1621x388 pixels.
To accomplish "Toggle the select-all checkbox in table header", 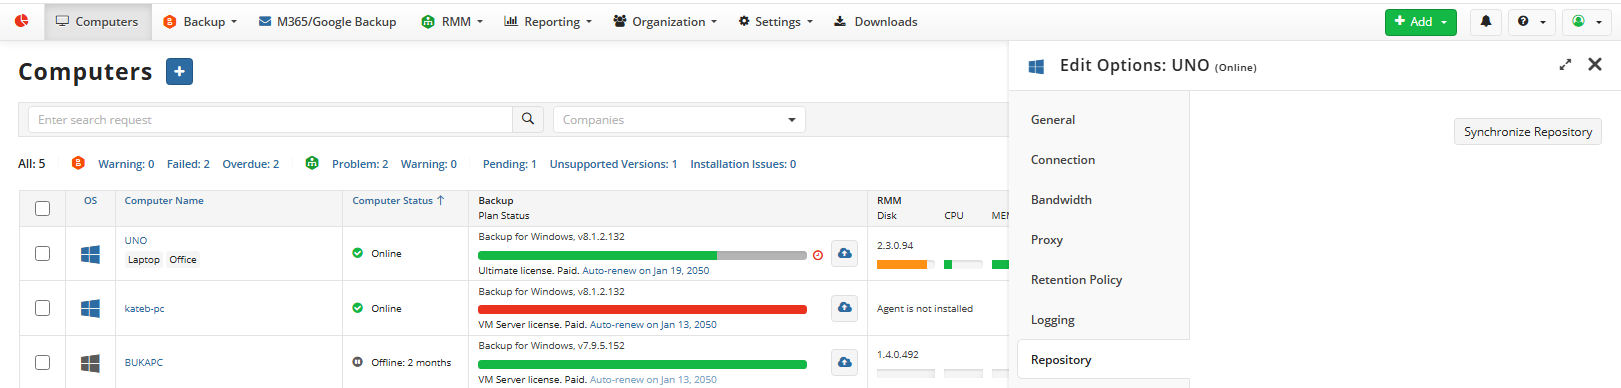I will (42, 208).
